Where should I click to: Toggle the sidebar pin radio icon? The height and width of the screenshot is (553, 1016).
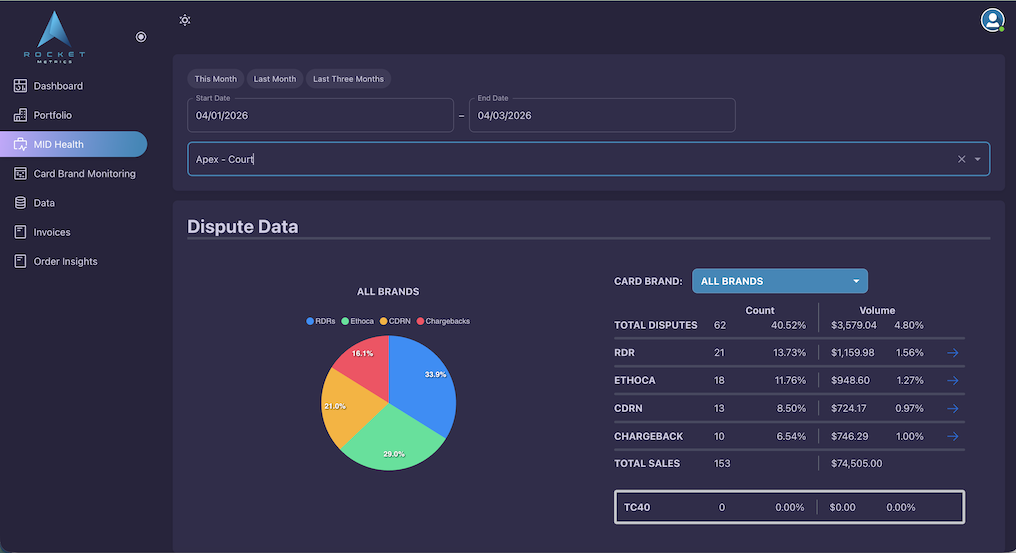[141, 37]
